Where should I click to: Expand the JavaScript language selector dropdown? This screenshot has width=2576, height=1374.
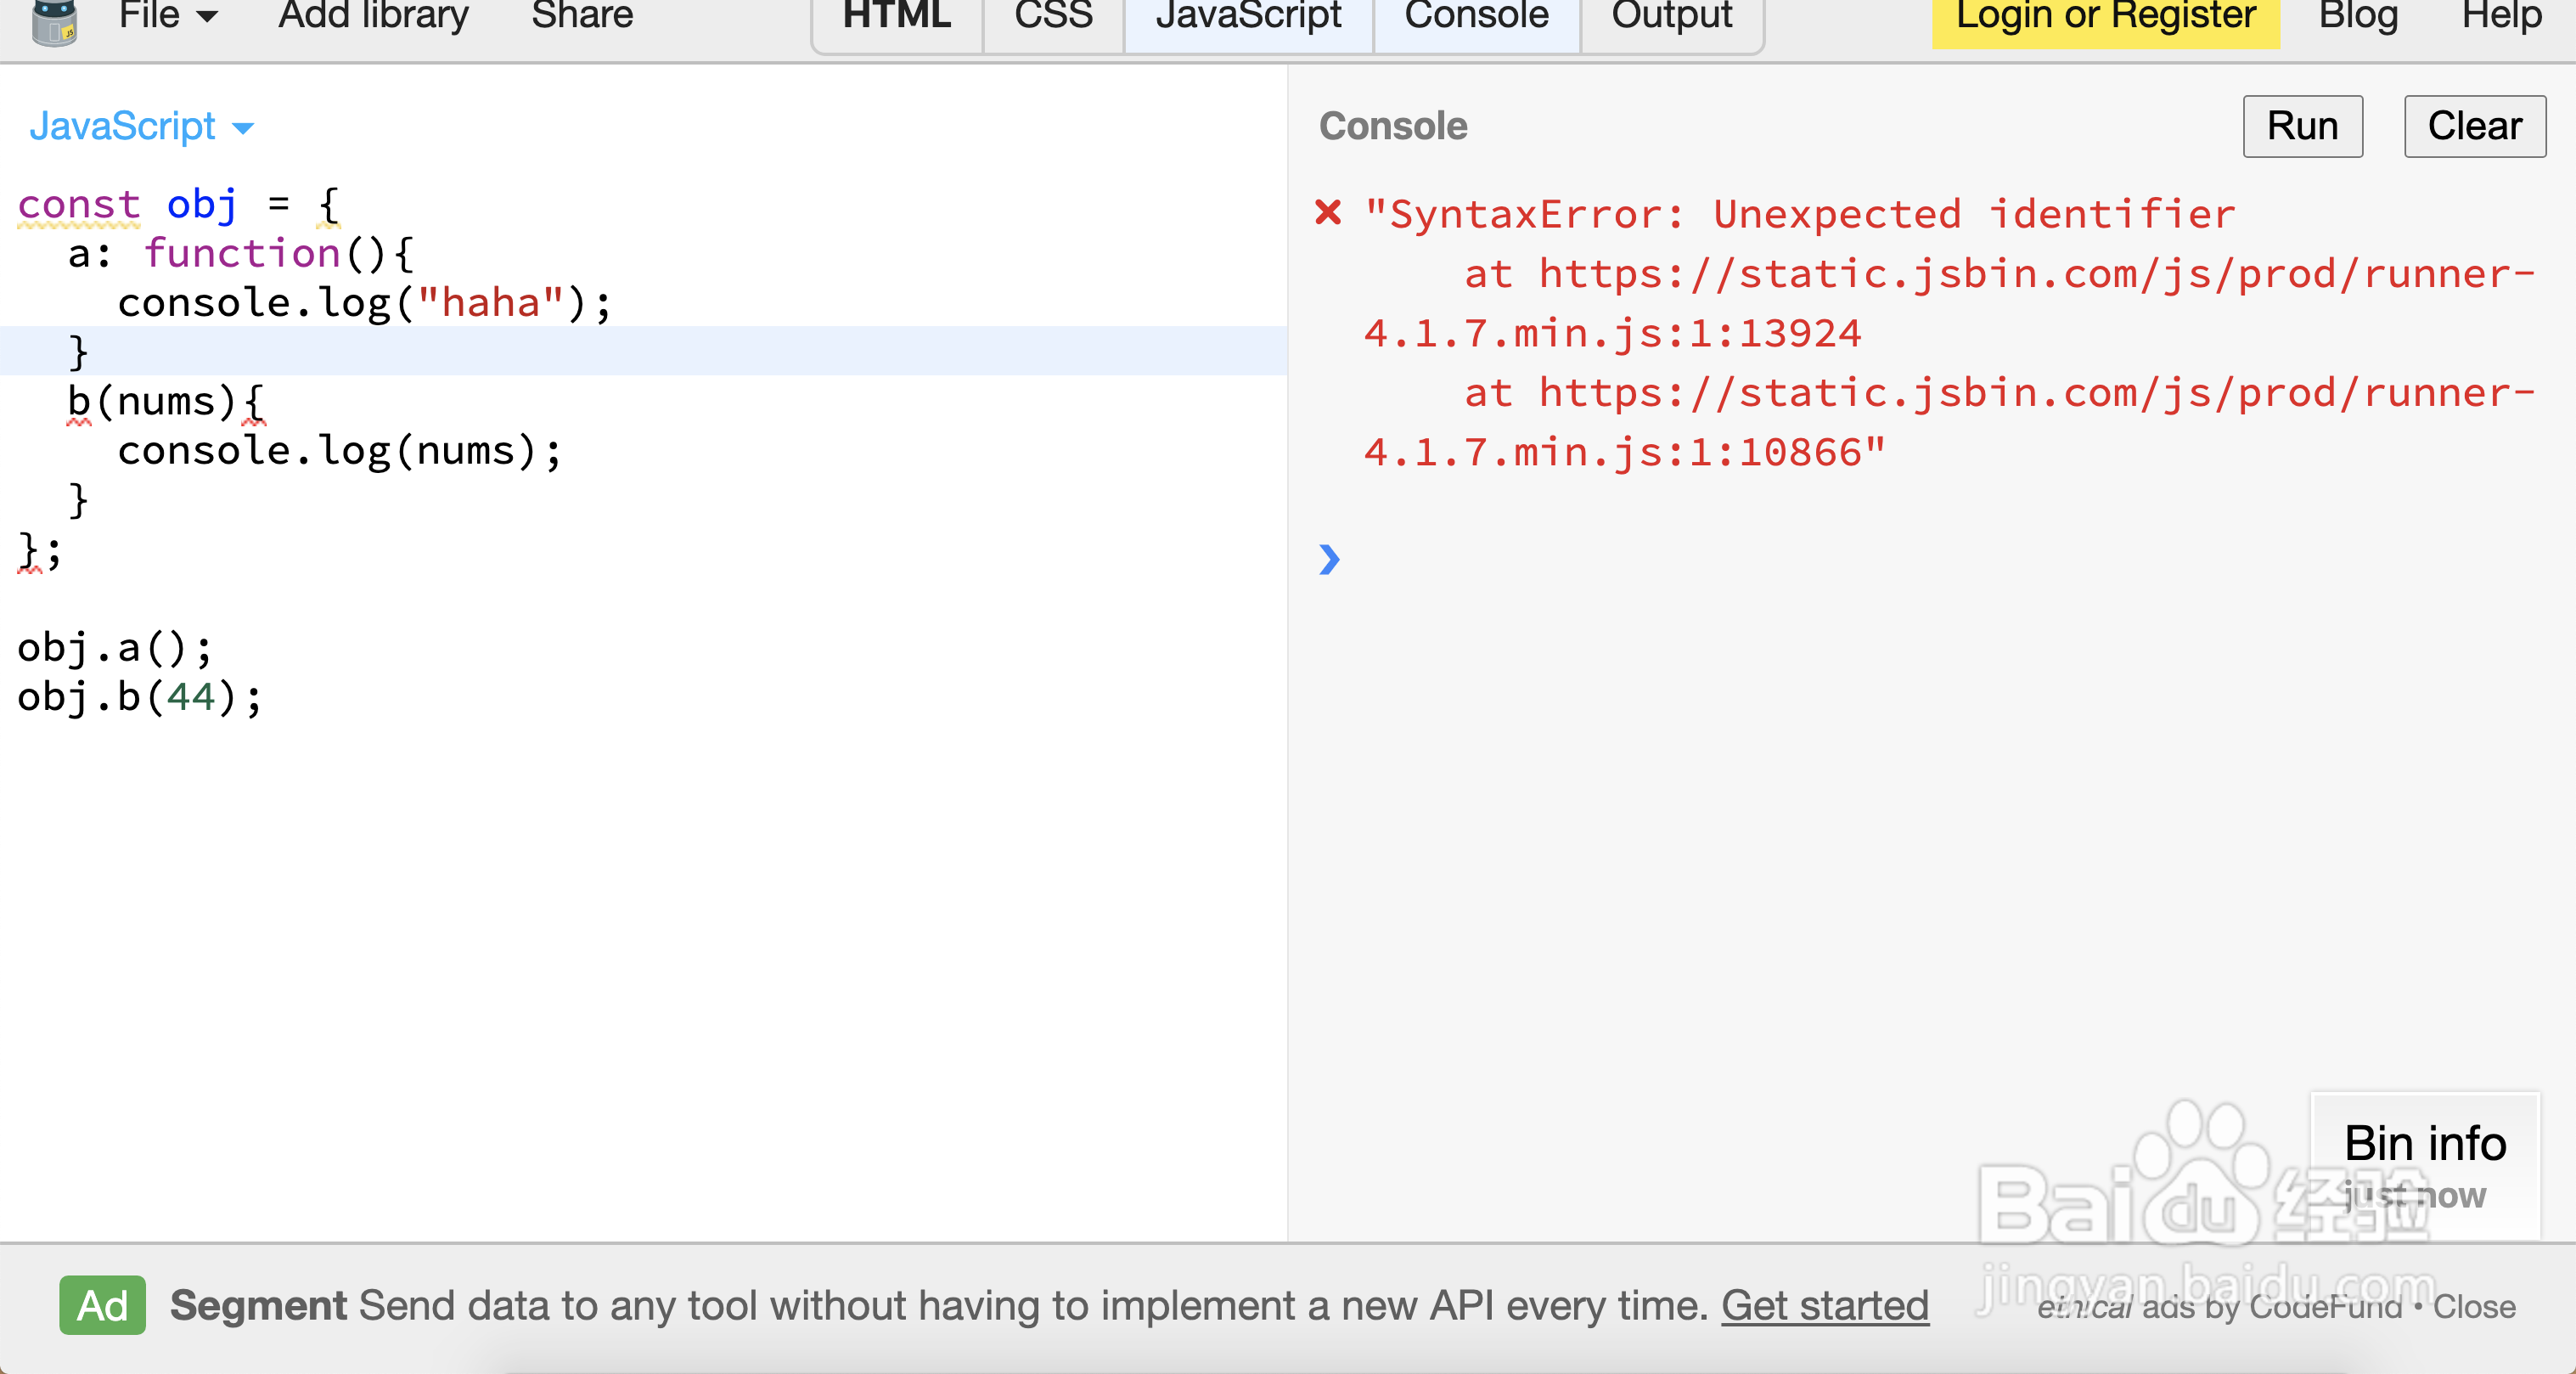(x=141, y=127)
